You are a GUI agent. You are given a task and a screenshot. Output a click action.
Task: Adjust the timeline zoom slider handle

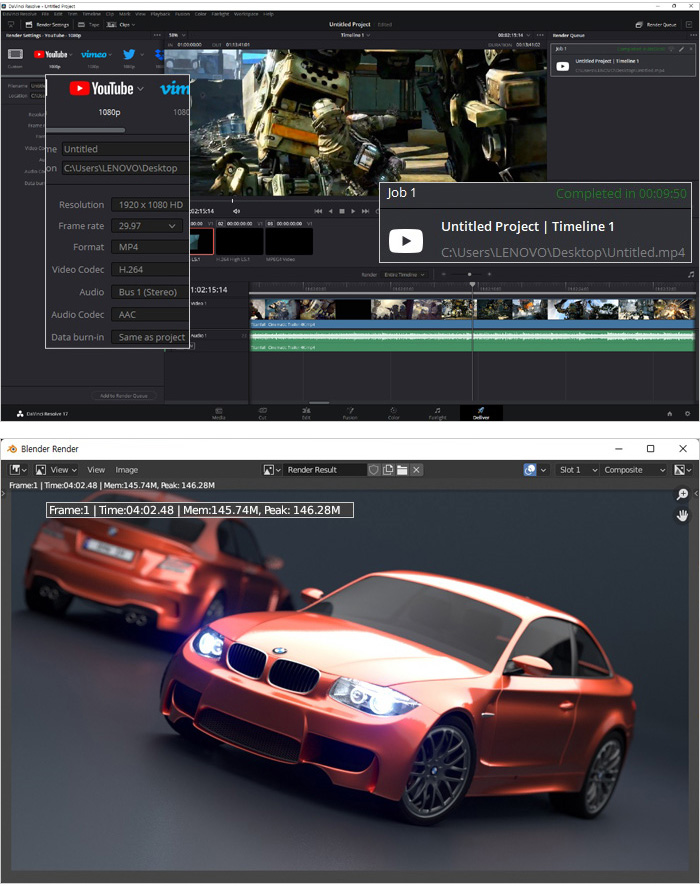pos(469,274)
